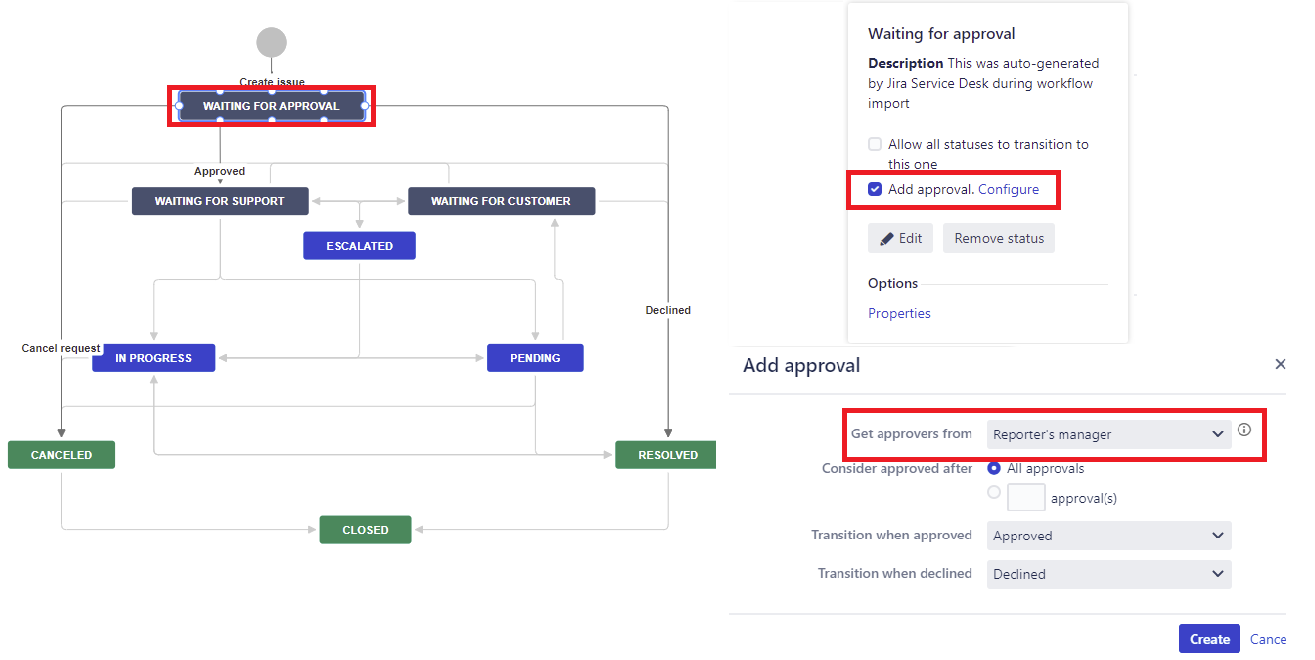Select the Resolved status node
This screenshot has width=1315, height=660.
pyautogui.click(x=667, y=455)
